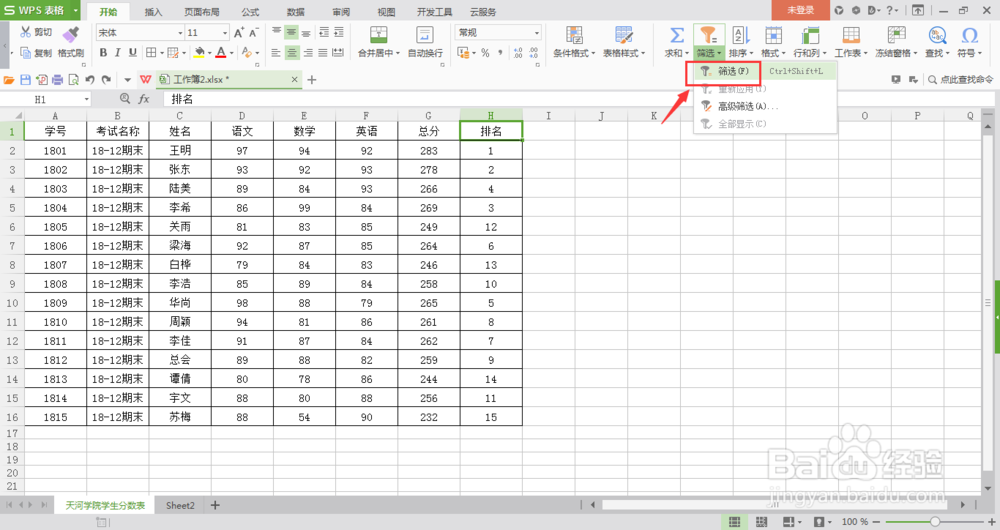Image resolution: width=1000 pixels, height=530 pixels.
Task: Click the fill color yellow paint bucket
Action: point(200,53)
